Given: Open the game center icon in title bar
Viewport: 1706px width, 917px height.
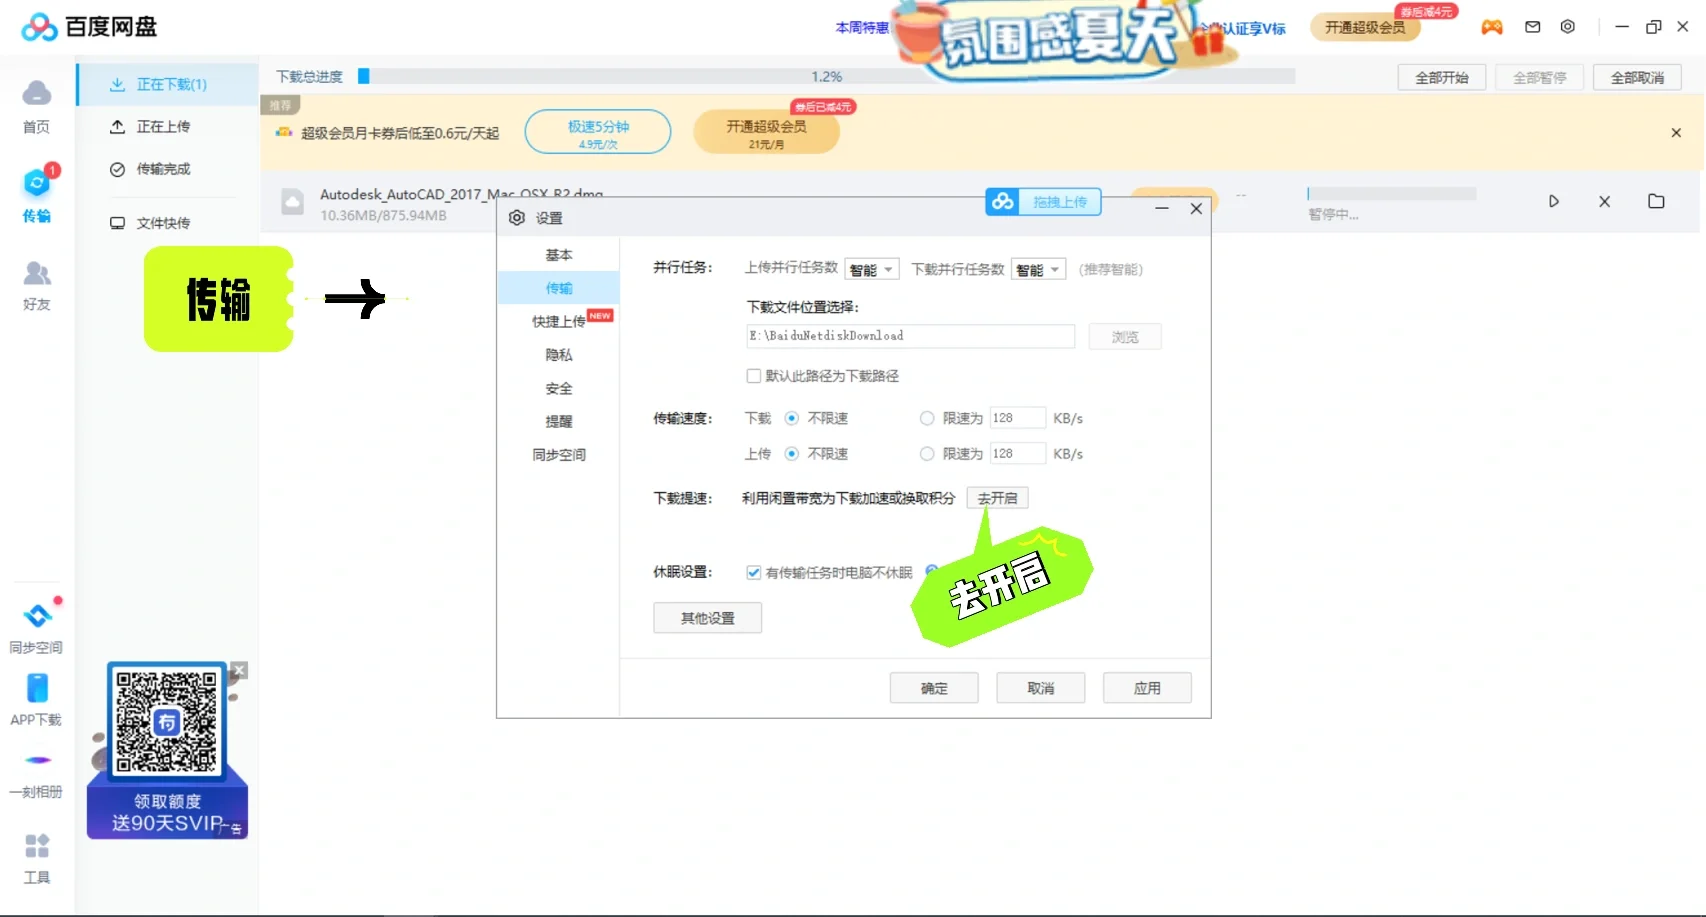Looking at the screenshot, I should pos(1491,27).
